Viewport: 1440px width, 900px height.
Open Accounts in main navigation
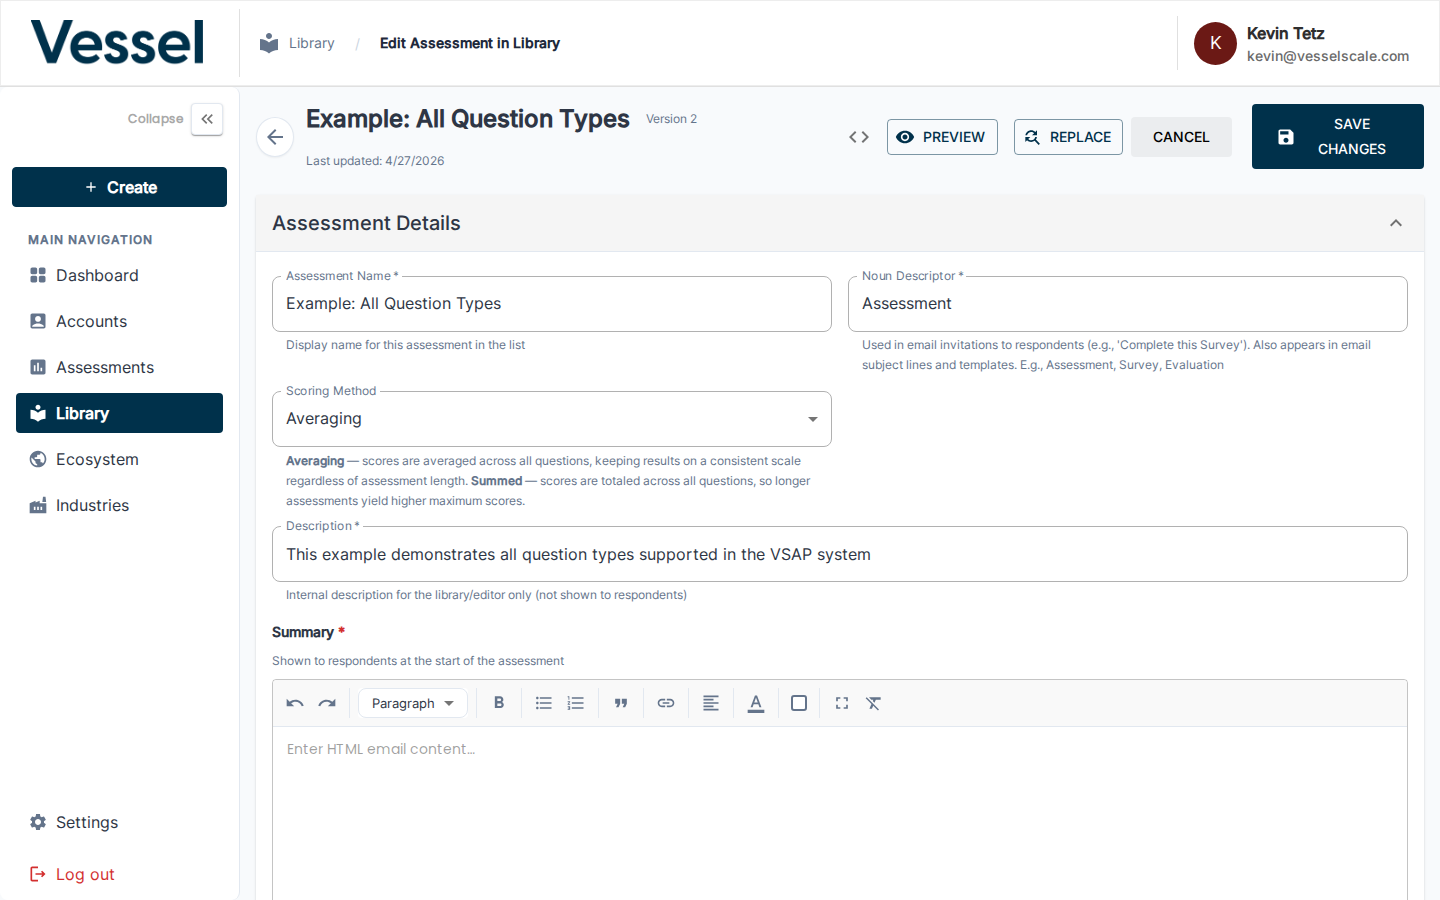(119, 321)
